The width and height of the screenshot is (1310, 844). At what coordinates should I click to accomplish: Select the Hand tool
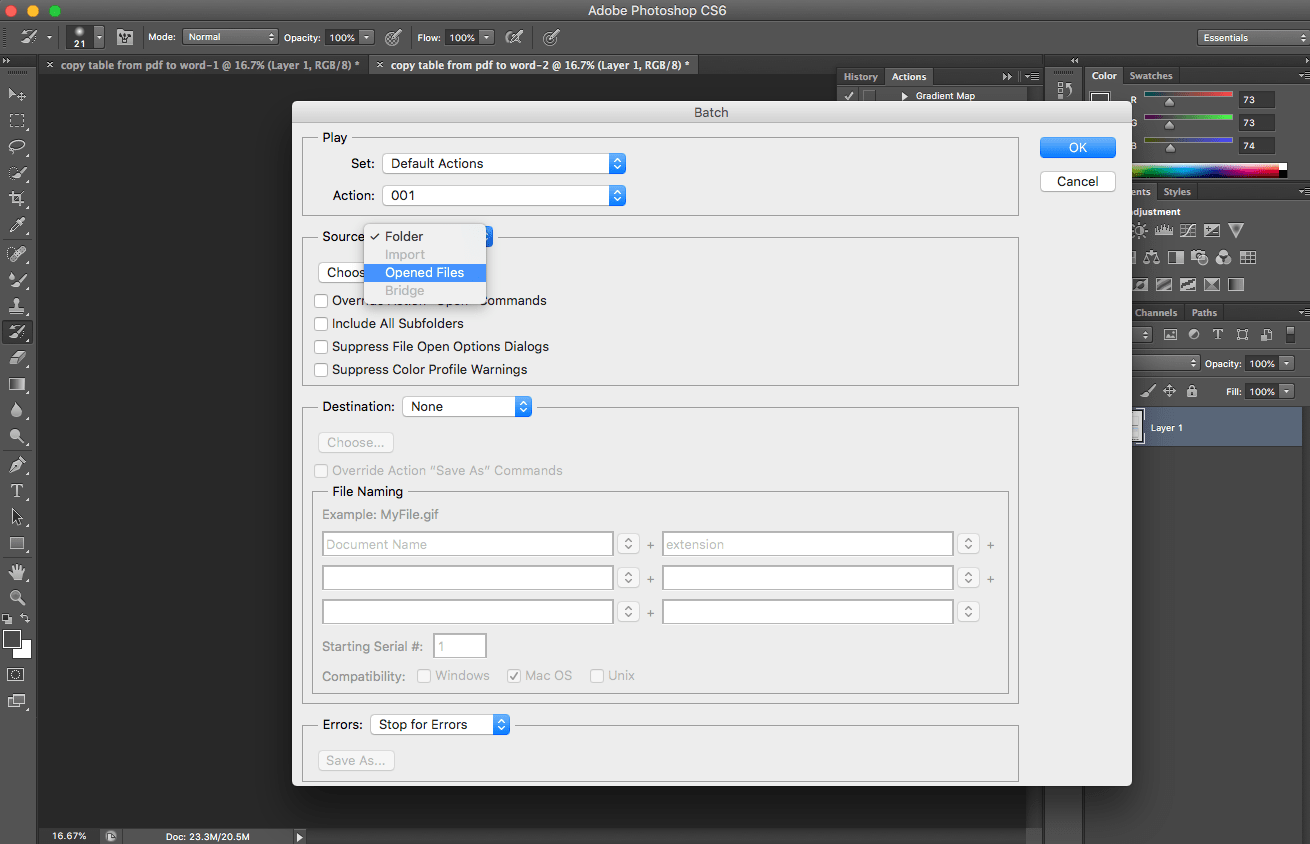click(x=17, y=572)
